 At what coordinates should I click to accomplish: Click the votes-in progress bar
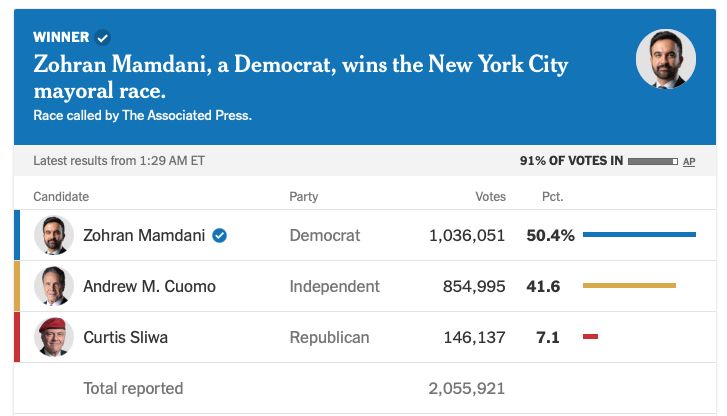653,161
